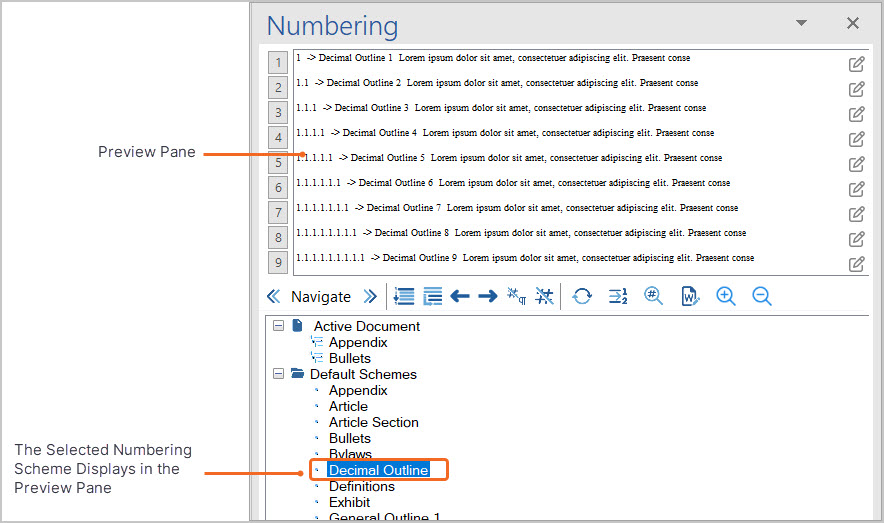Edit level 9 with the pencil icon
Viewport: 884px width, 523px height.
[x=856, y=264]
